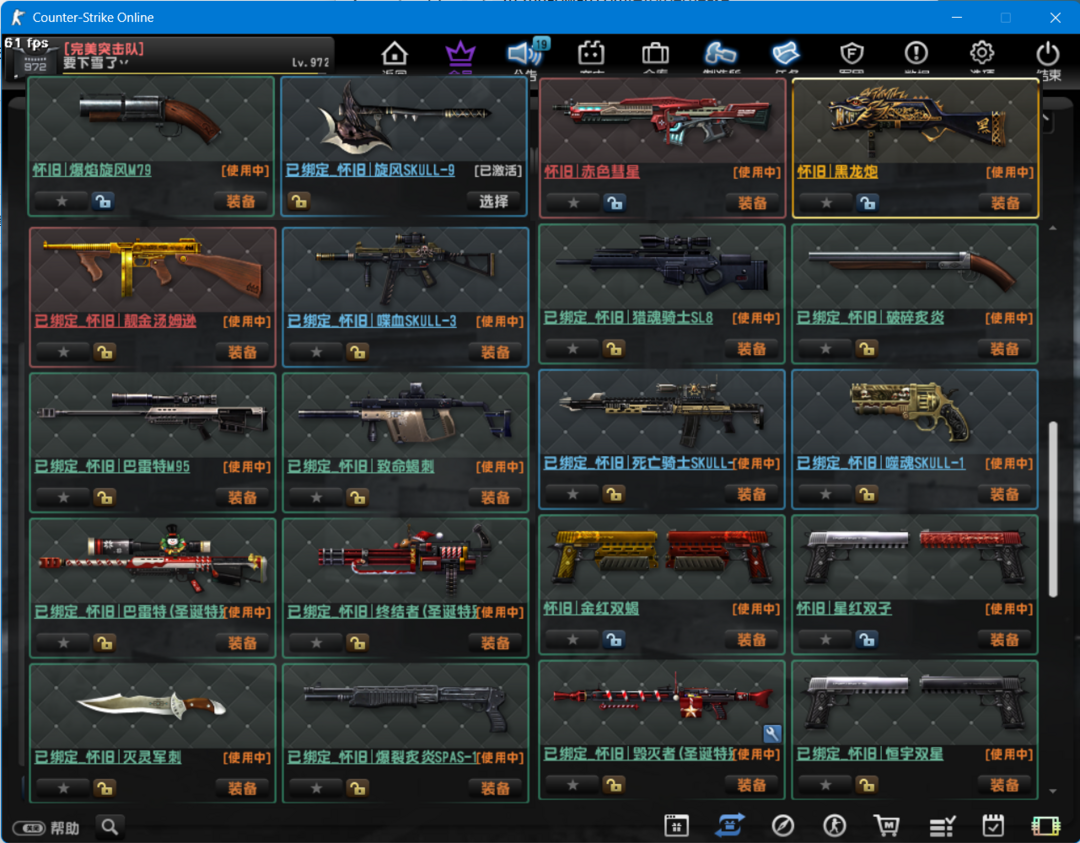The width and height of the screenshot is (1080, 843).
Task: Click the gold lock on 噬魂SKULL-1 card
Action: pos(866,495)
